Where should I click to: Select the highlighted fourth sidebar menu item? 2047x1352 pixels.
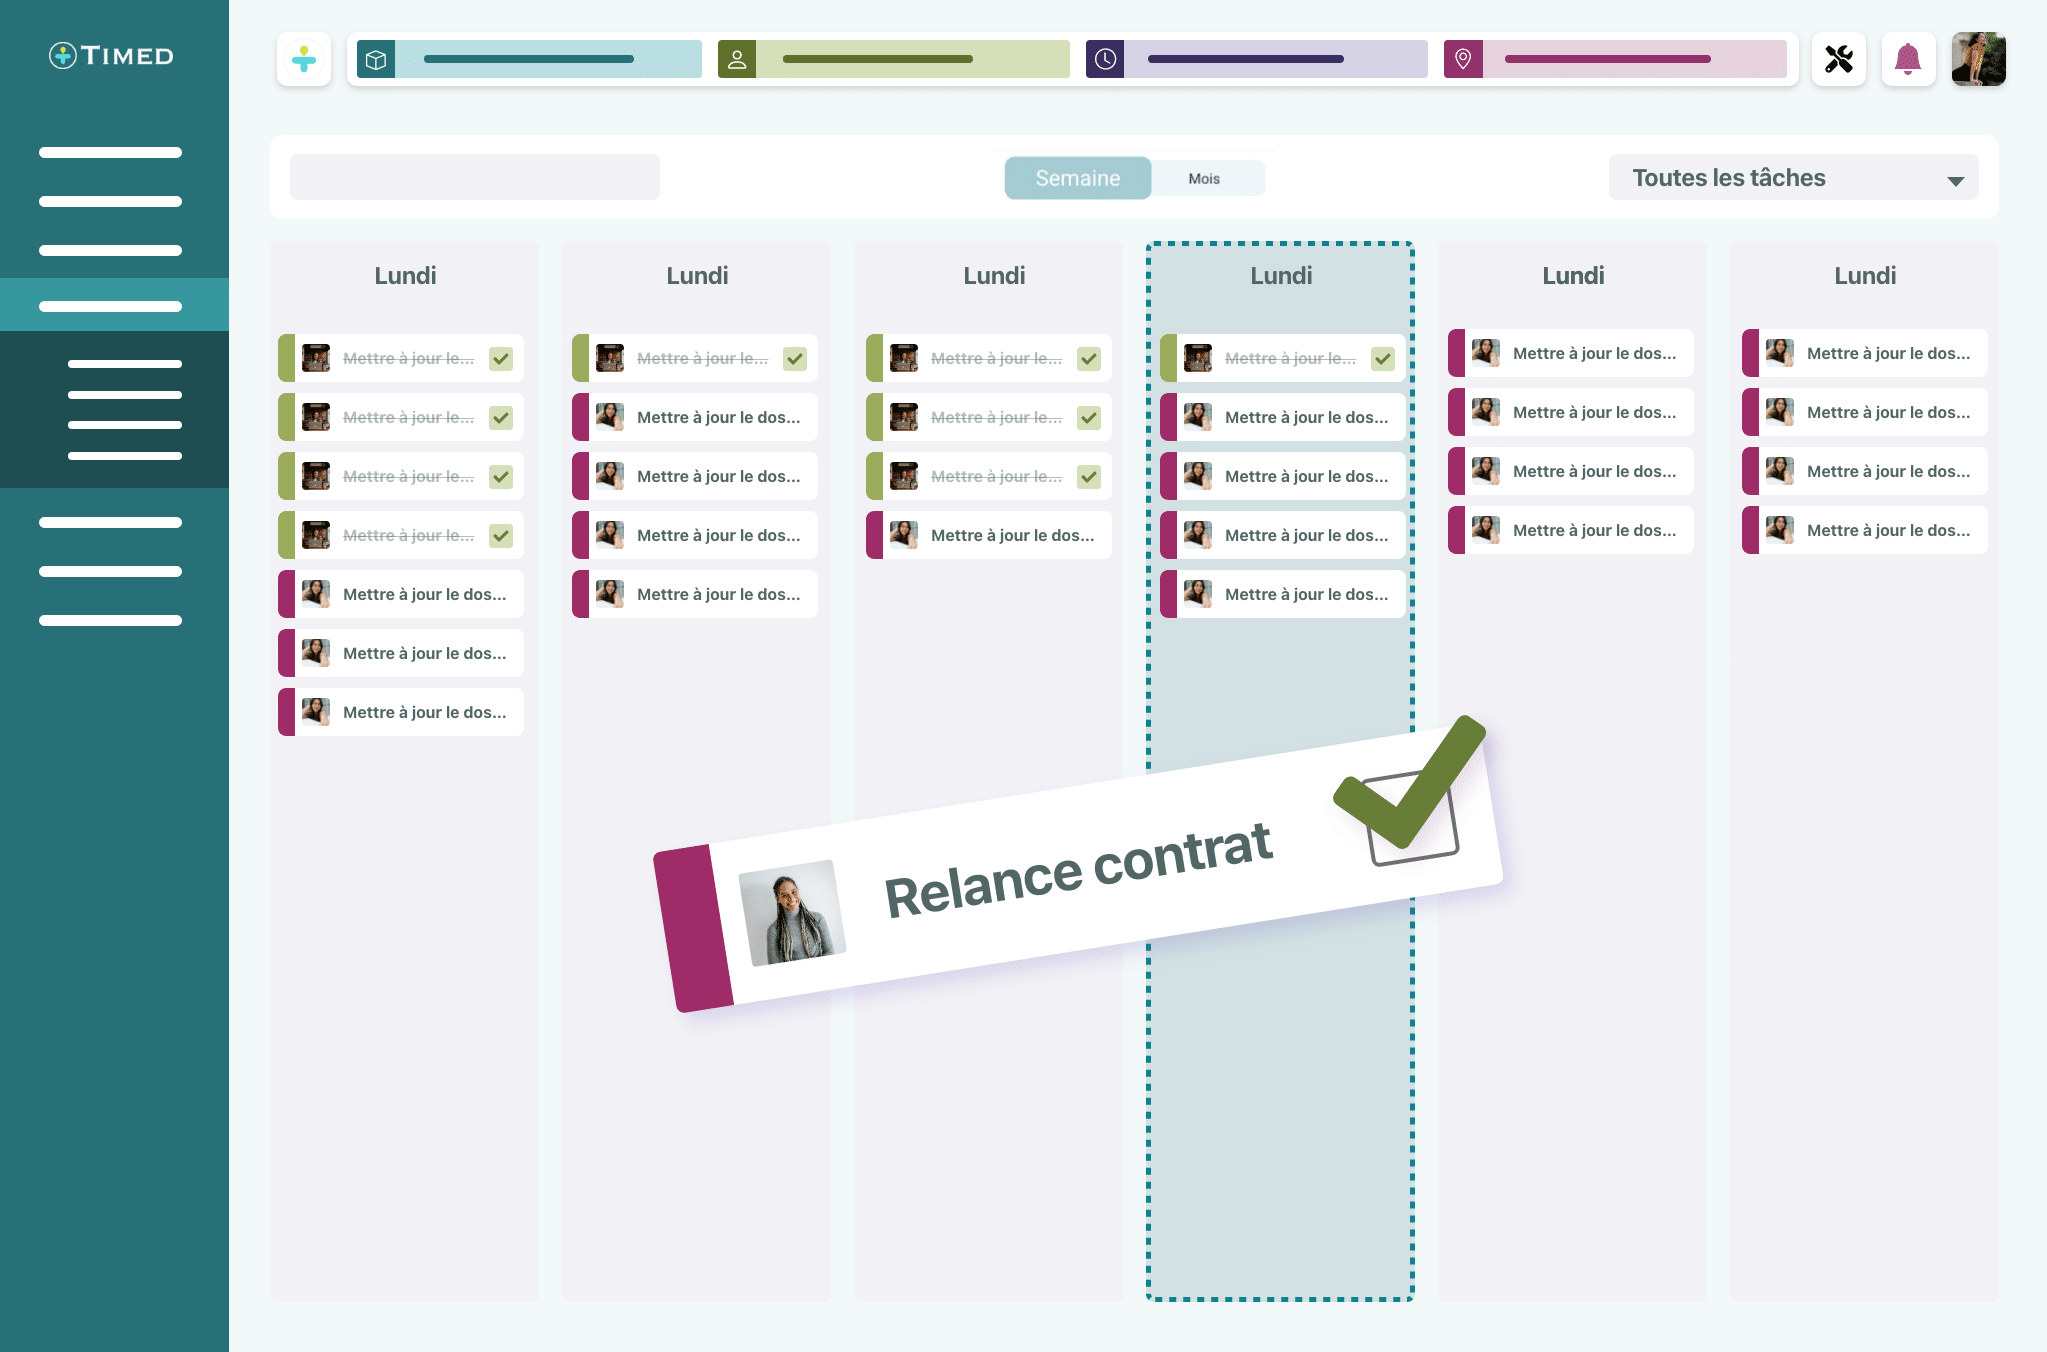(111, 306)
